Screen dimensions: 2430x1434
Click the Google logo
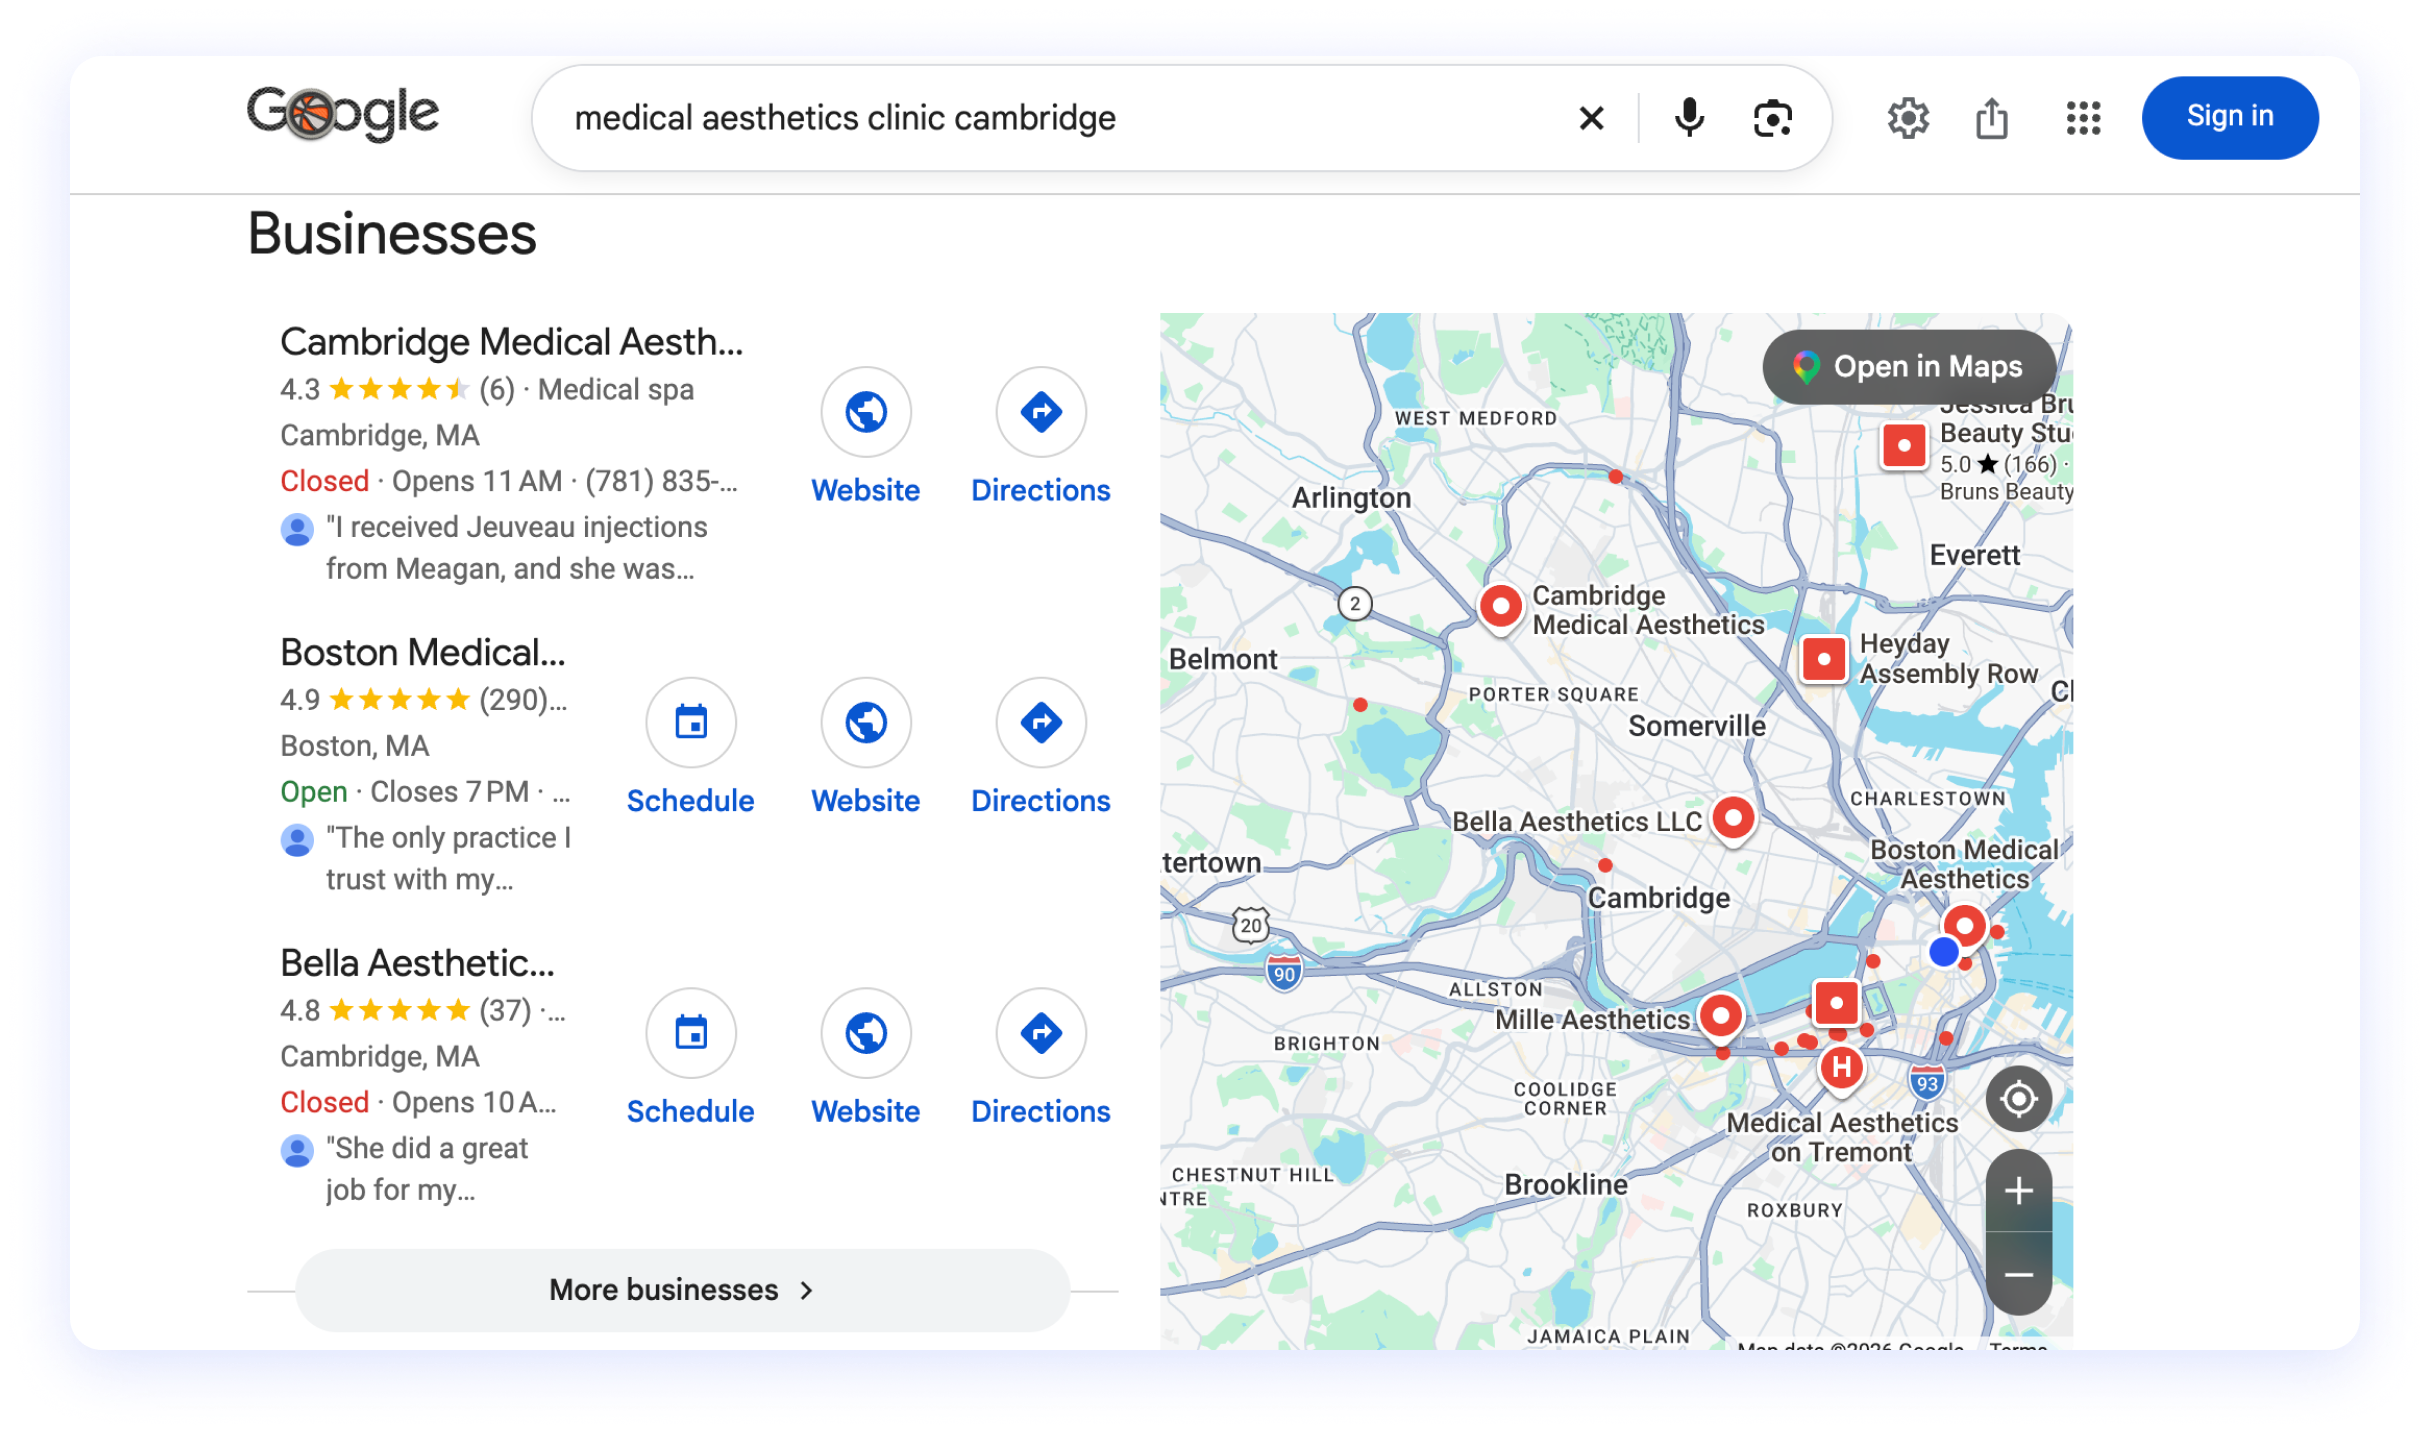[342, 114]
